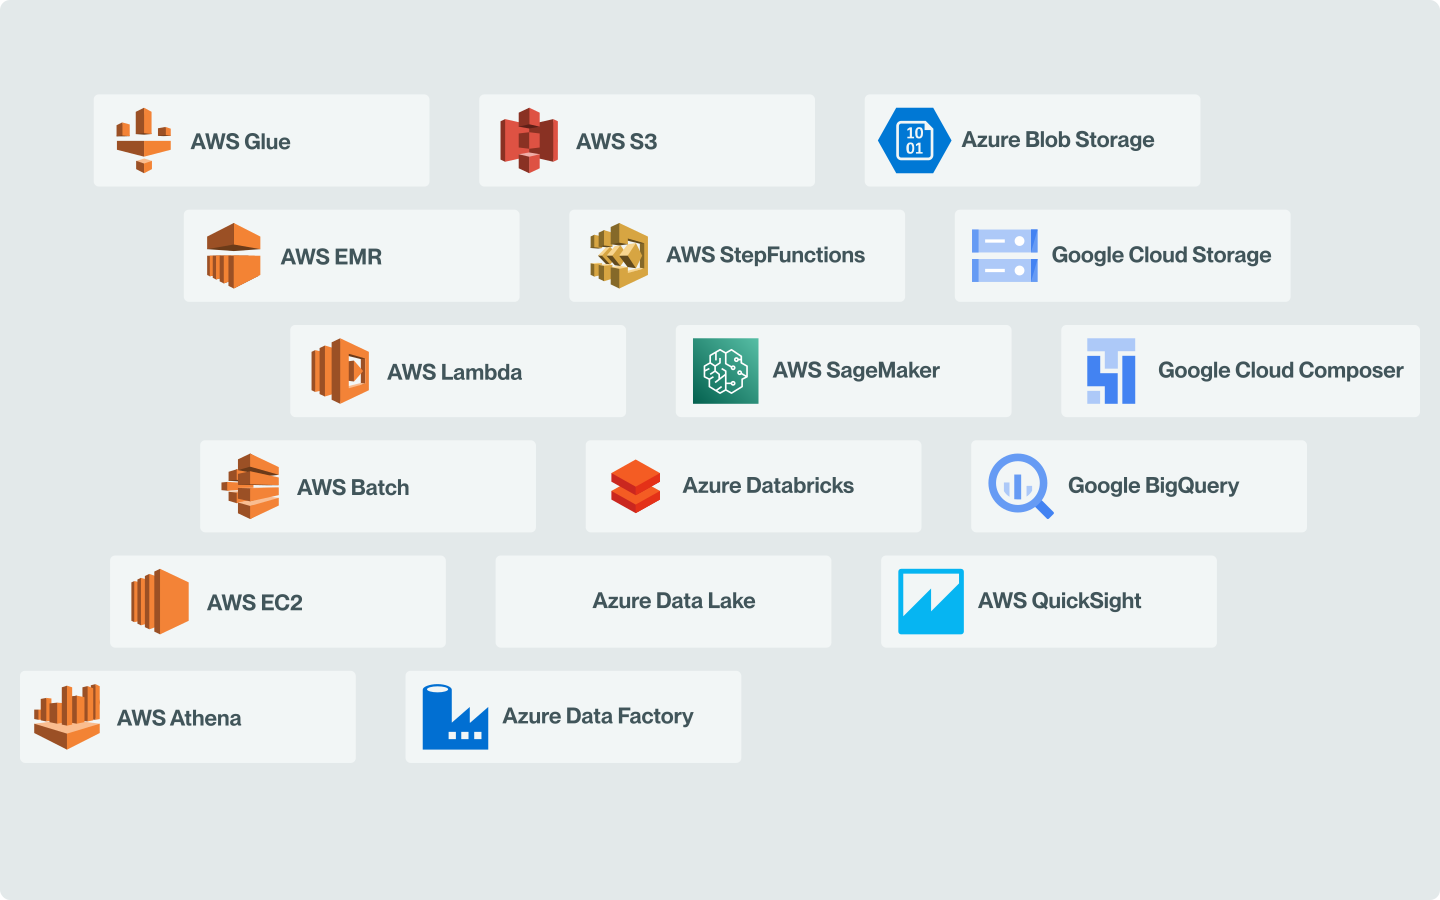Click the Azure Databricks card
The image size is (1440, 900).
click(753, 486)
